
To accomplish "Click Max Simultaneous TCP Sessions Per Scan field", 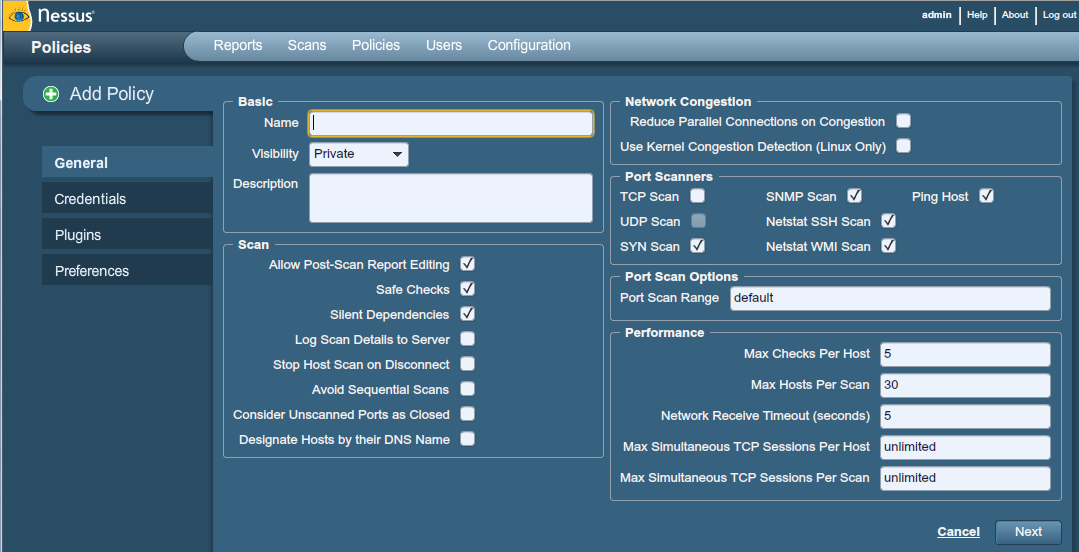I will tap(965, 478).
